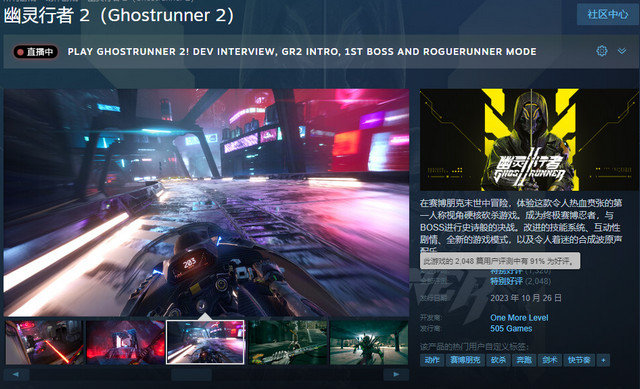The width and height of the screenshot is (640, 389).
Task: Select fourth thumbnail with green sword scene
Action: (x=288, y=342)
